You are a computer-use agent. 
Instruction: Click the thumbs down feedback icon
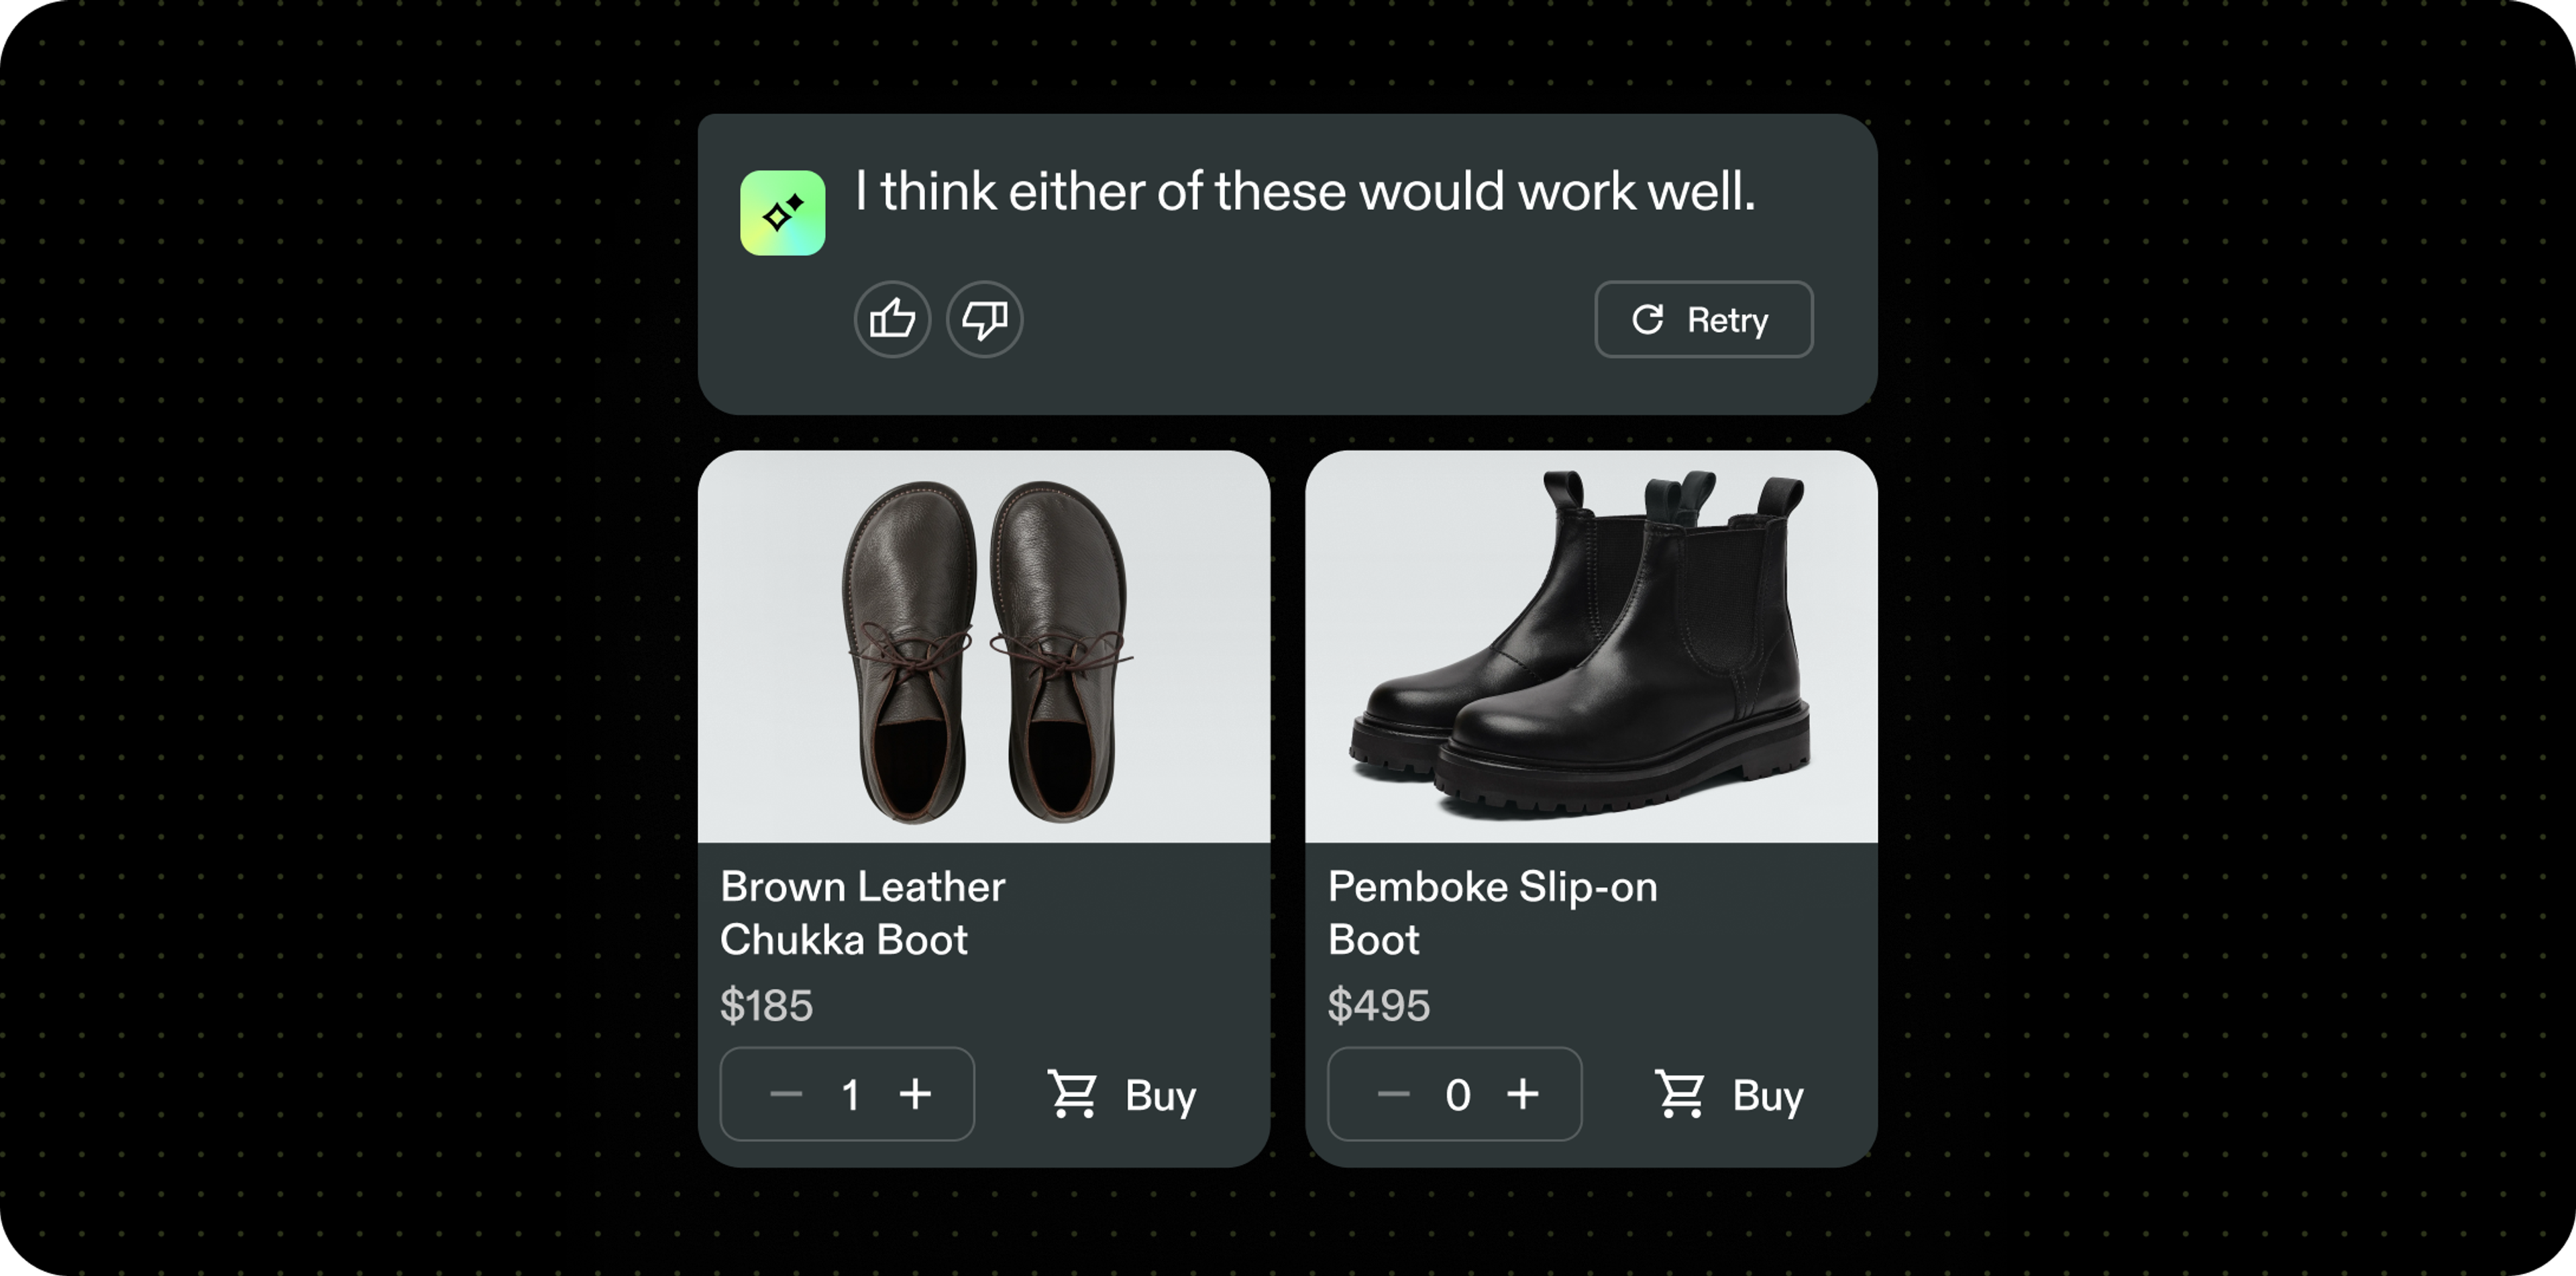click(985, 320)
